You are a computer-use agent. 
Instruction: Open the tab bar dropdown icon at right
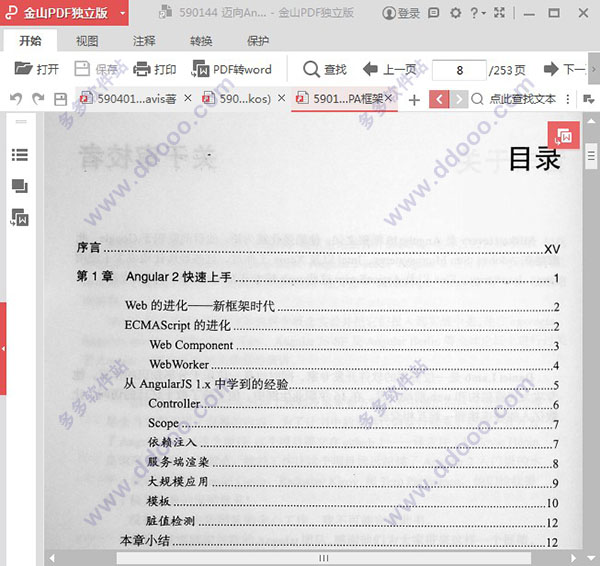point(589,99)
